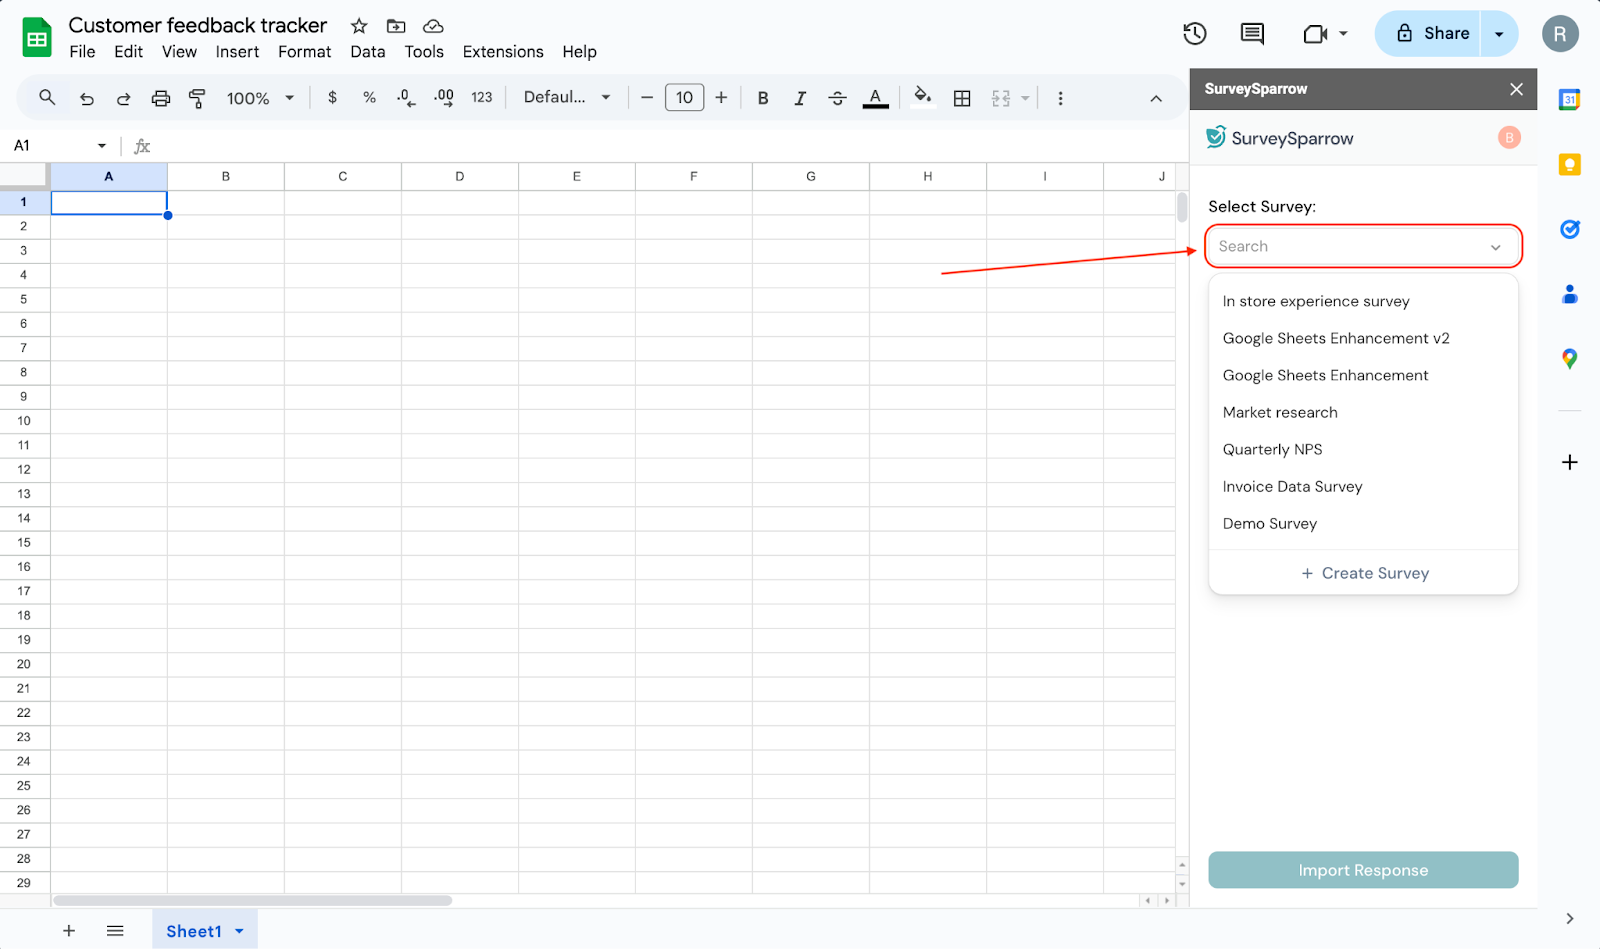This screenshot has width=1600, height=949.
Task: Click the borders grid icon
Action: 962,98
